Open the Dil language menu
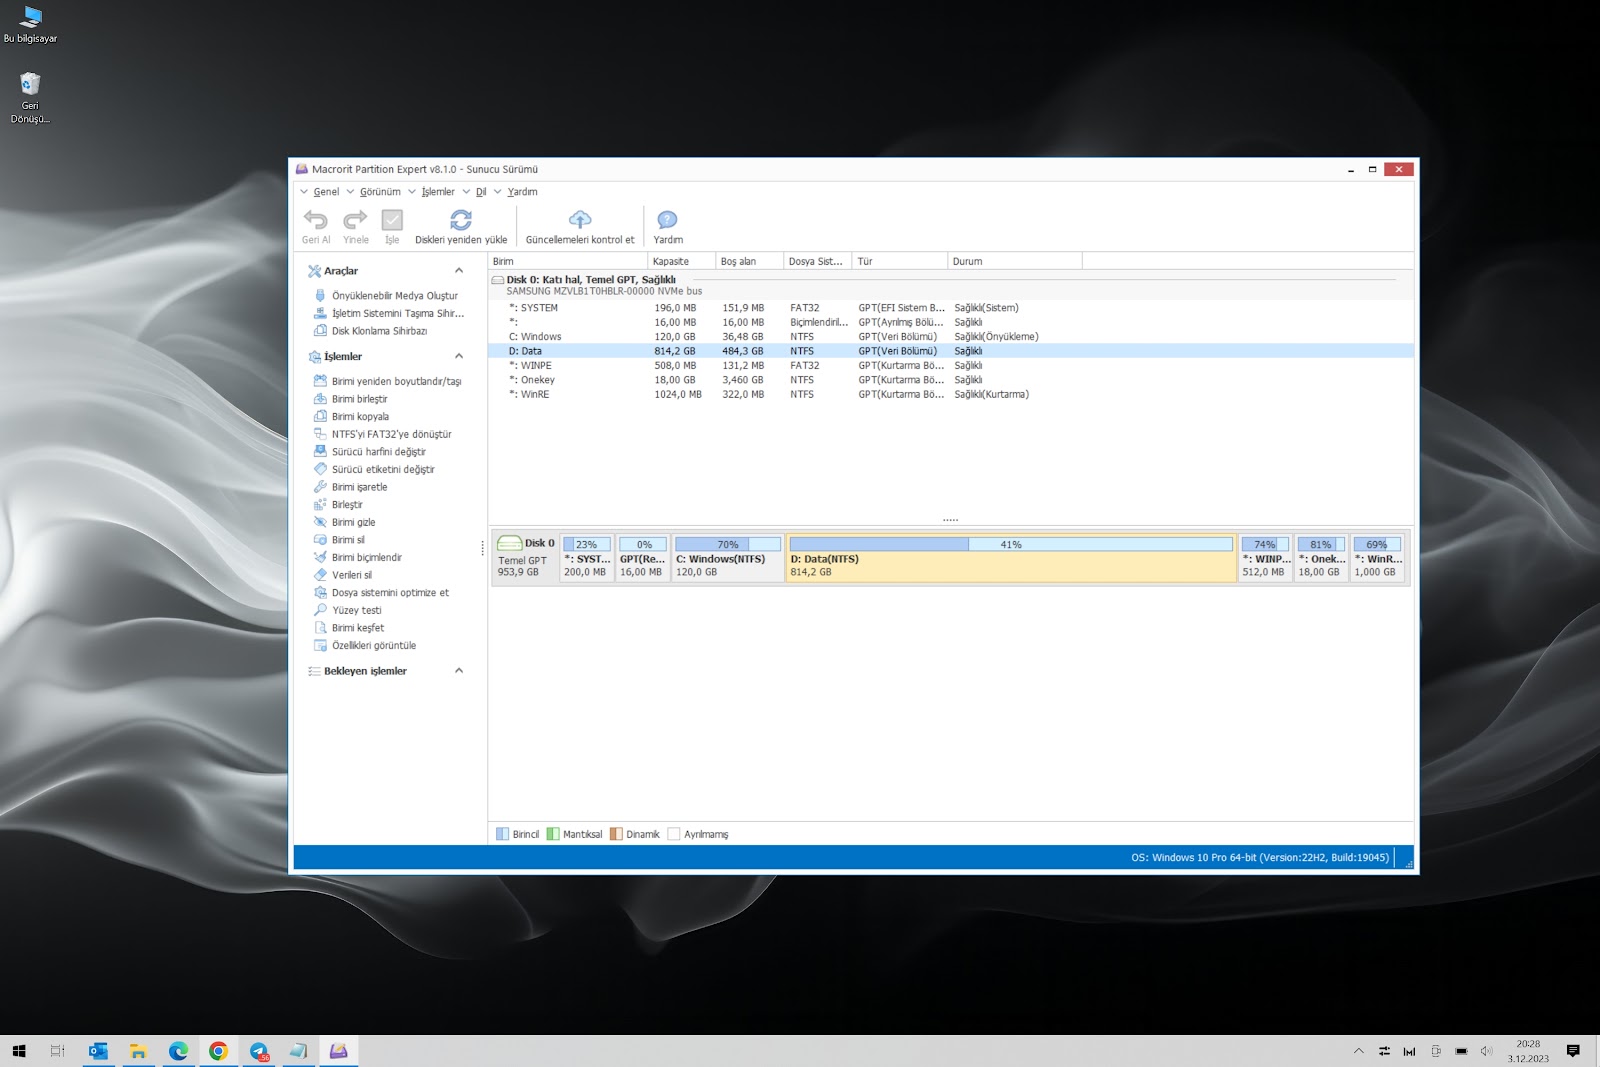 click(481, 192)
